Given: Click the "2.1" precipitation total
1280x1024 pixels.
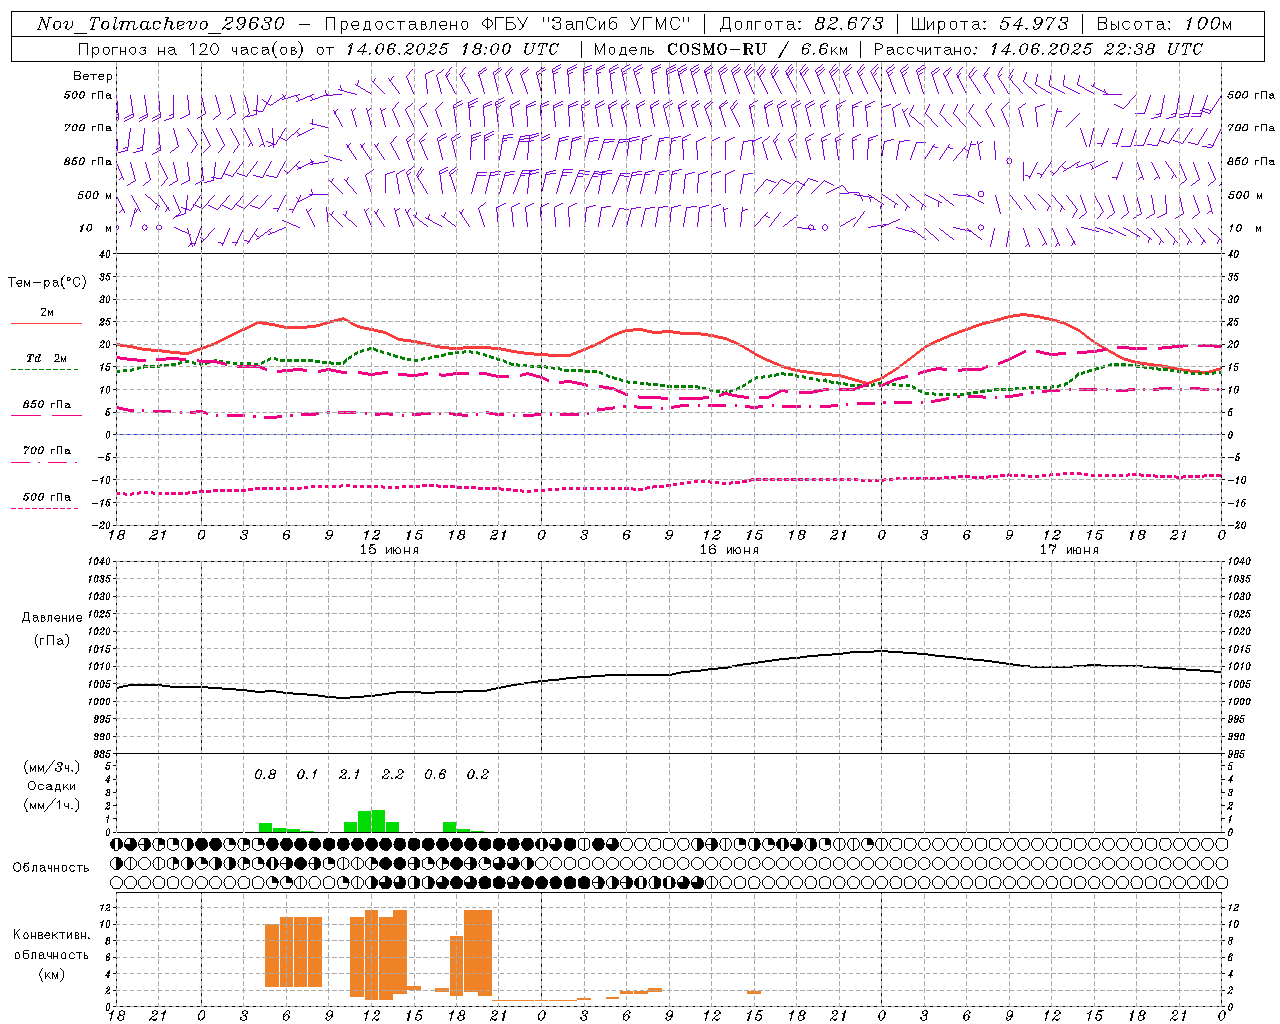Looking at the screenshot, I should tap(350, 775).
